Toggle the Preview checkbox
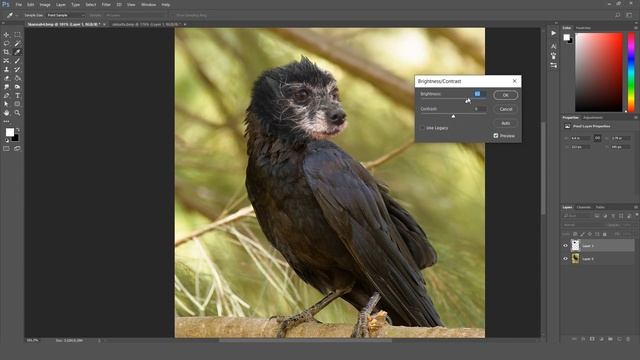Viewport: 640px width, 360px height. coord(496,136)
